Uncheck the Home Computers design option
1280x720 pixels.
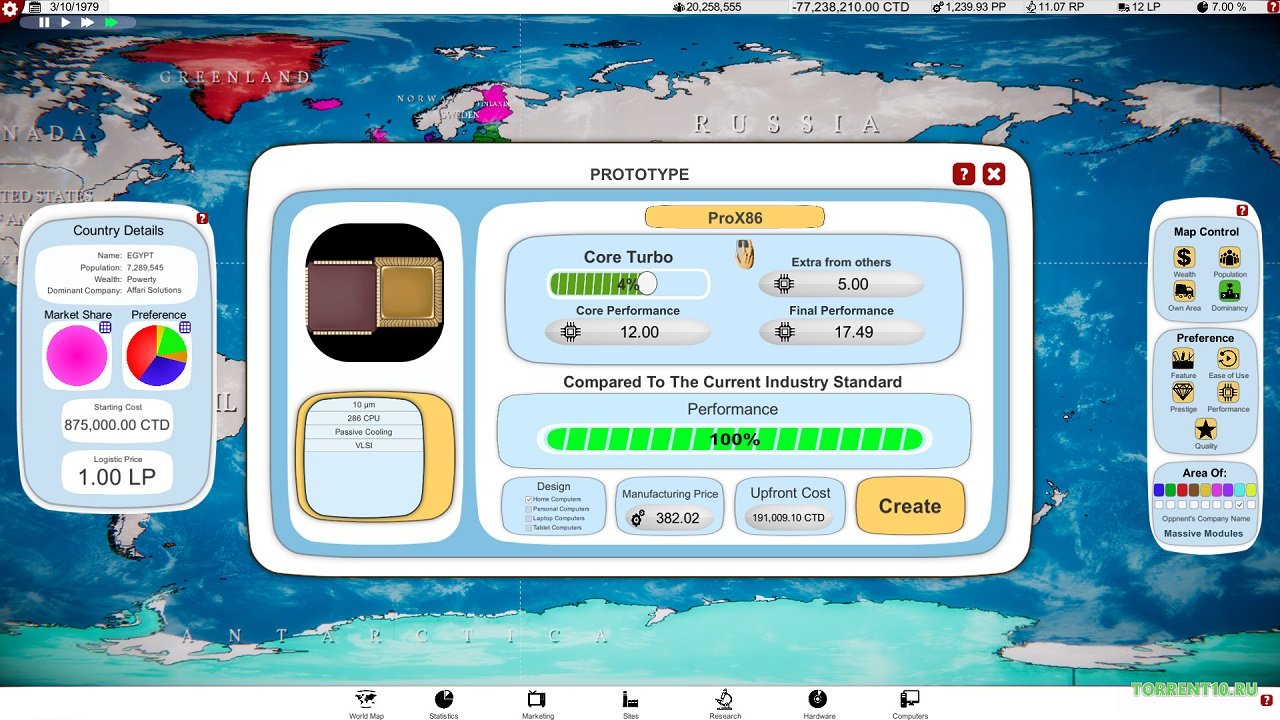tap(529, 499)
